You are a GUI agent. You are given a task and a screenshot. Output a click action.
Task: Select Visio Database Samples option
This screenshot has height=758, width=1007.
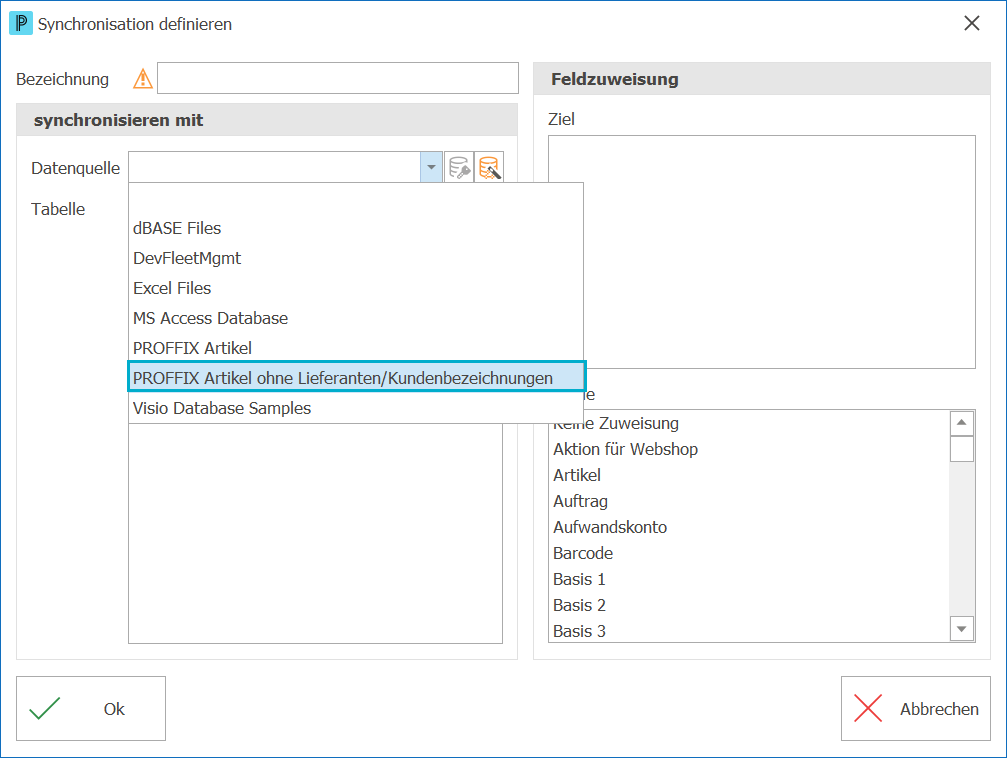click(356, 408)
